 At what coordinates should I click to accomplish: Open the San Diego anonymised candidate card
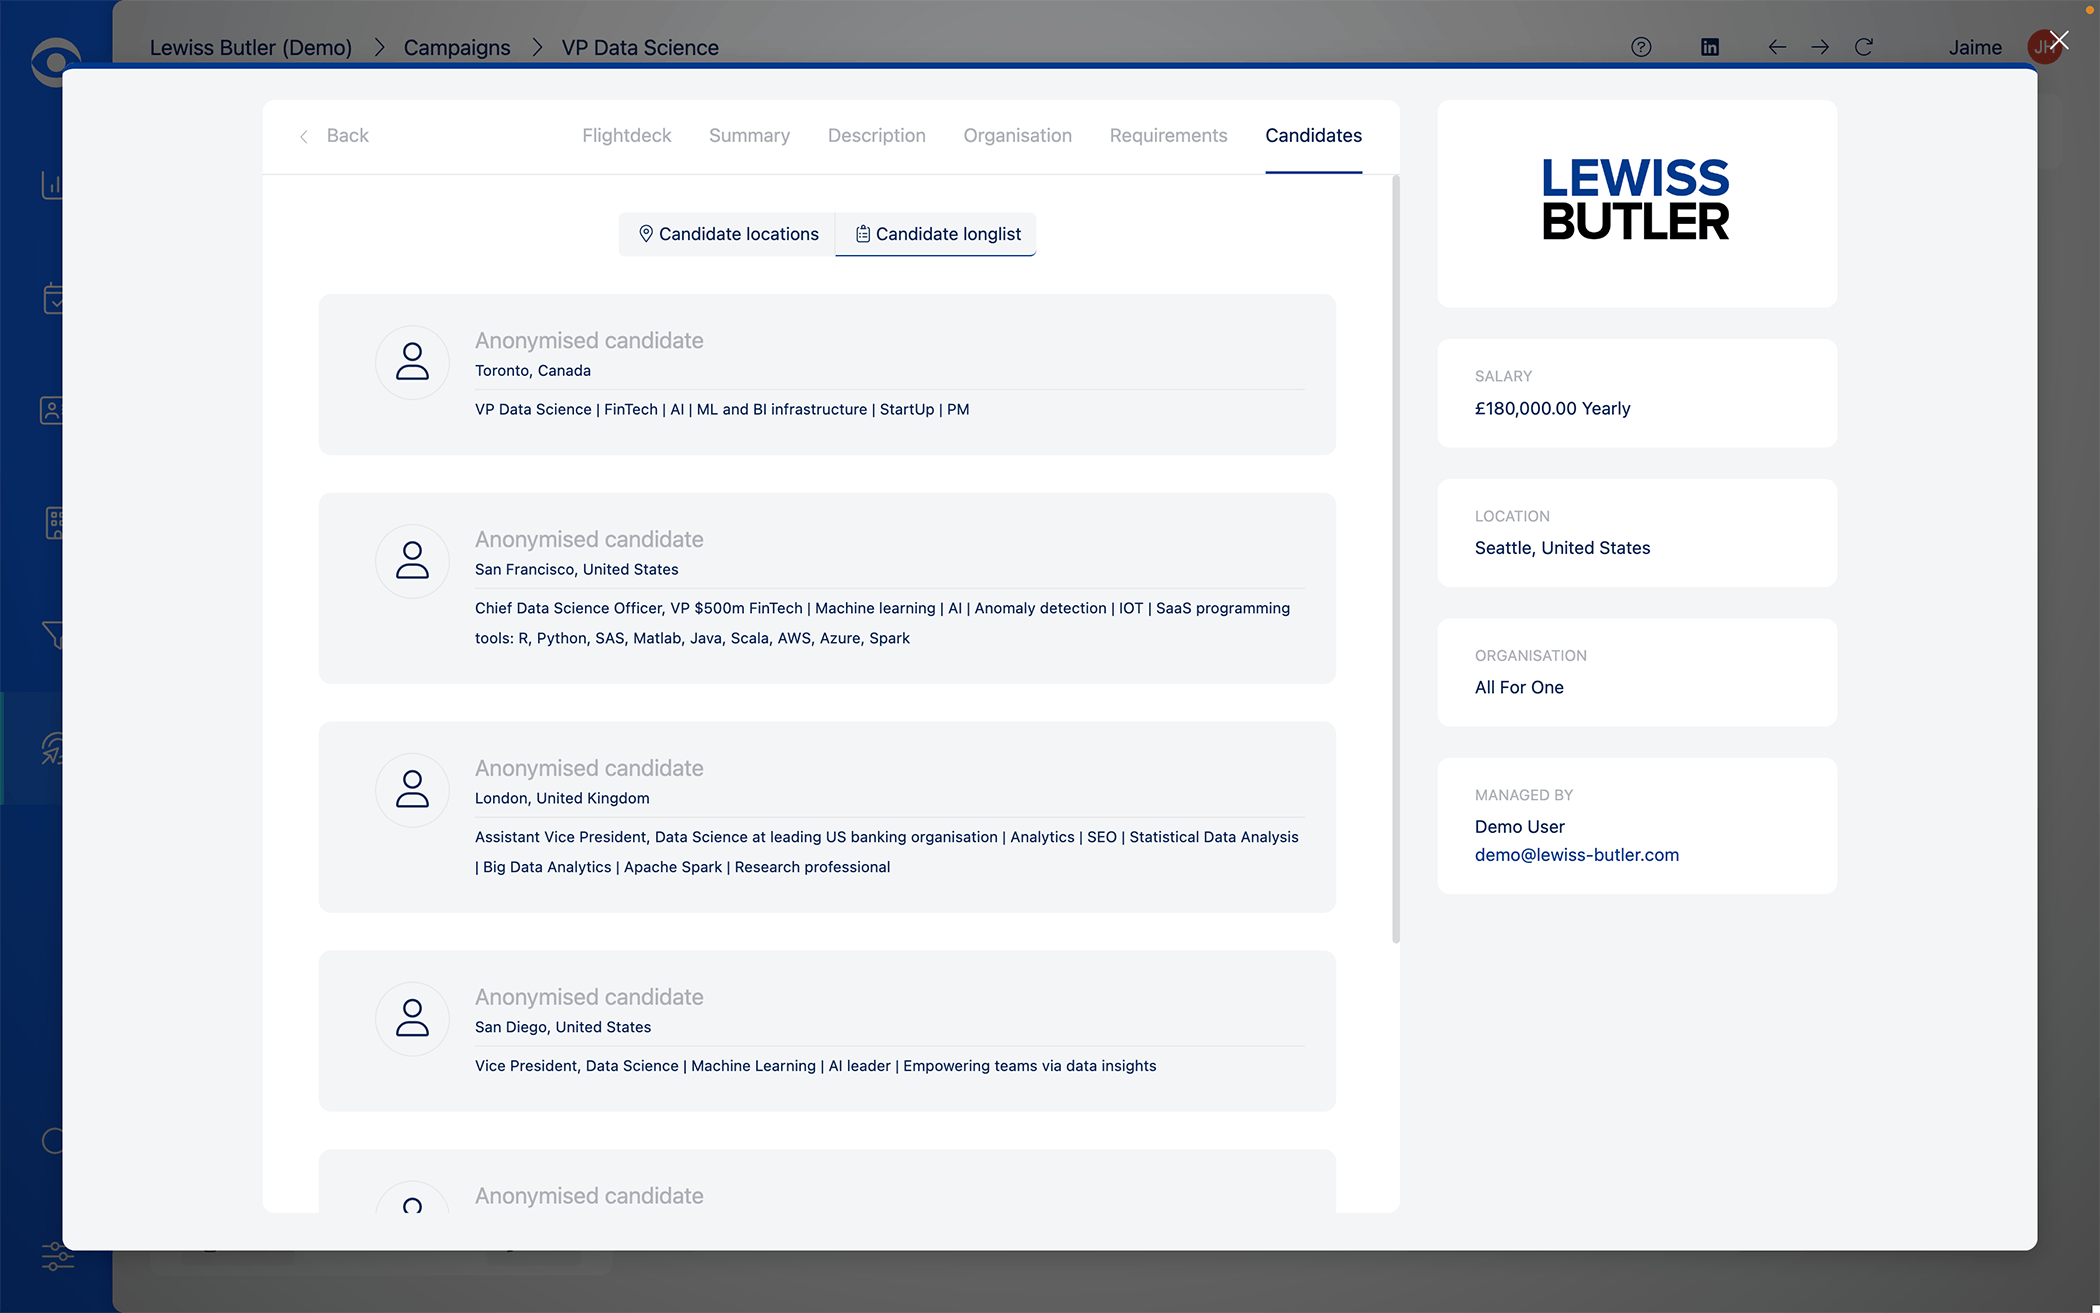[x=826, y=1030]
